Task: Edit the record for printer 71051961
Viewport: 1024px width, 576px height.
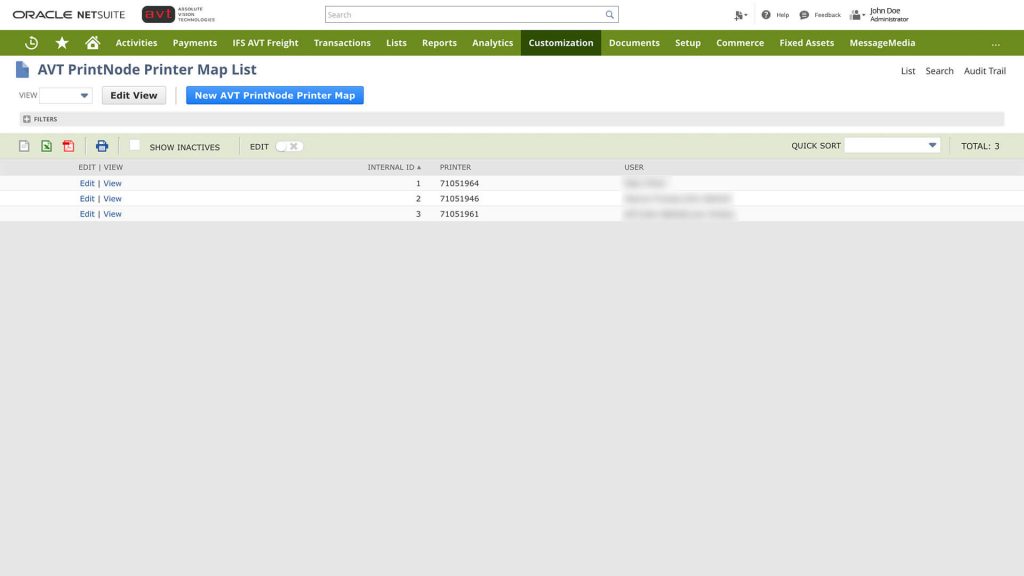Action: (x=87, y=214)
